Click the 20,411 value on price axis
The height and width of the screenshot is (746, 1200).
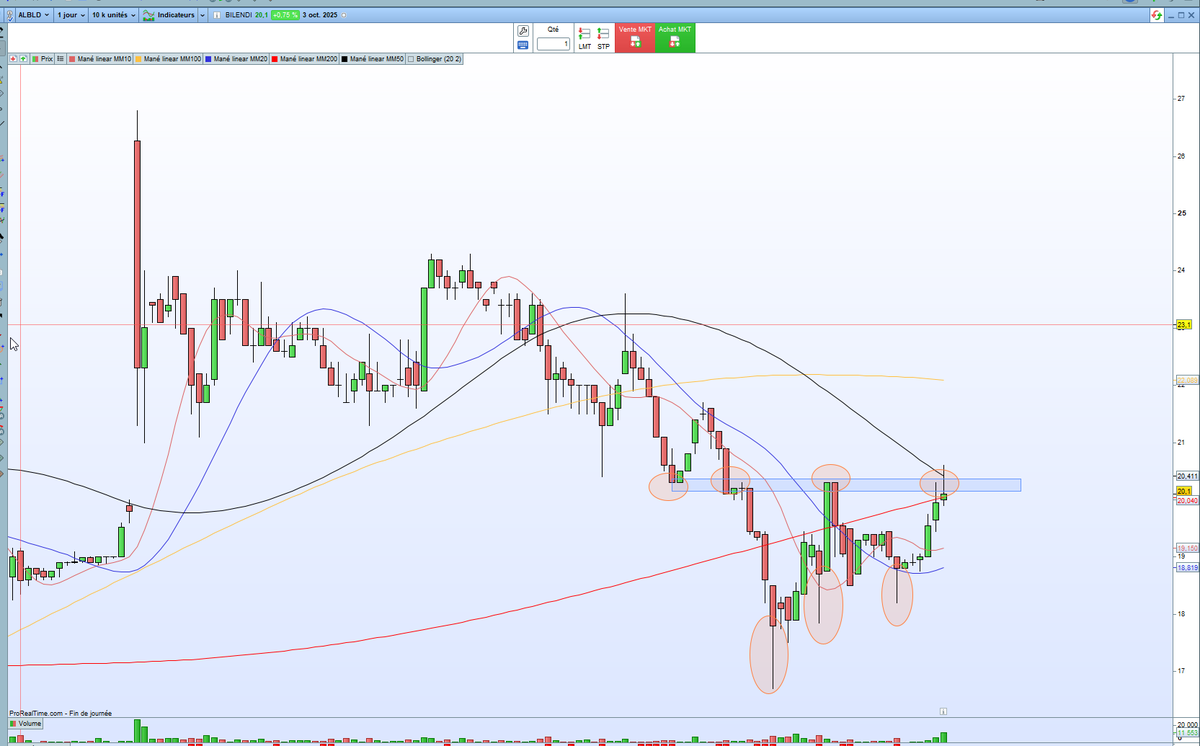(x=1186, y=476)
